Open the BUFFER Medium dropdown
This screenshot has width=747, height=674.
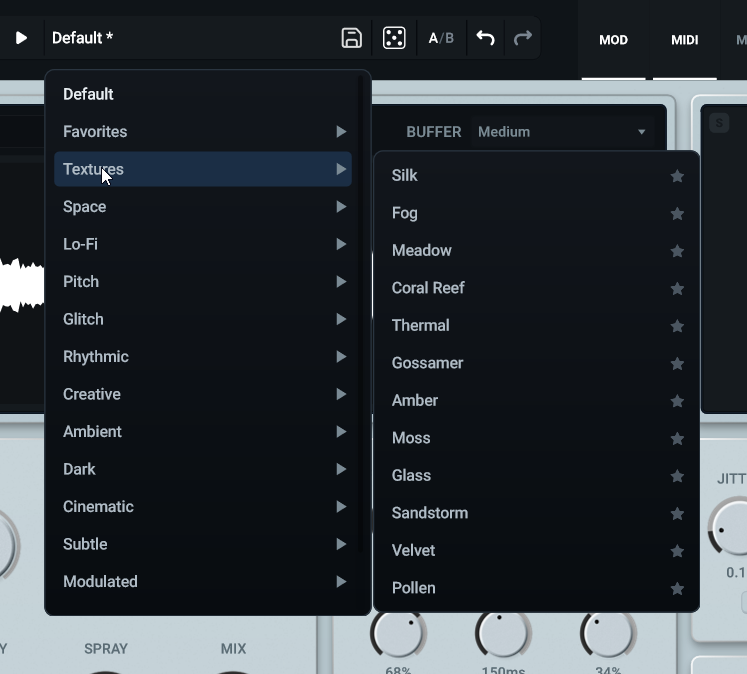pos(562,132)
